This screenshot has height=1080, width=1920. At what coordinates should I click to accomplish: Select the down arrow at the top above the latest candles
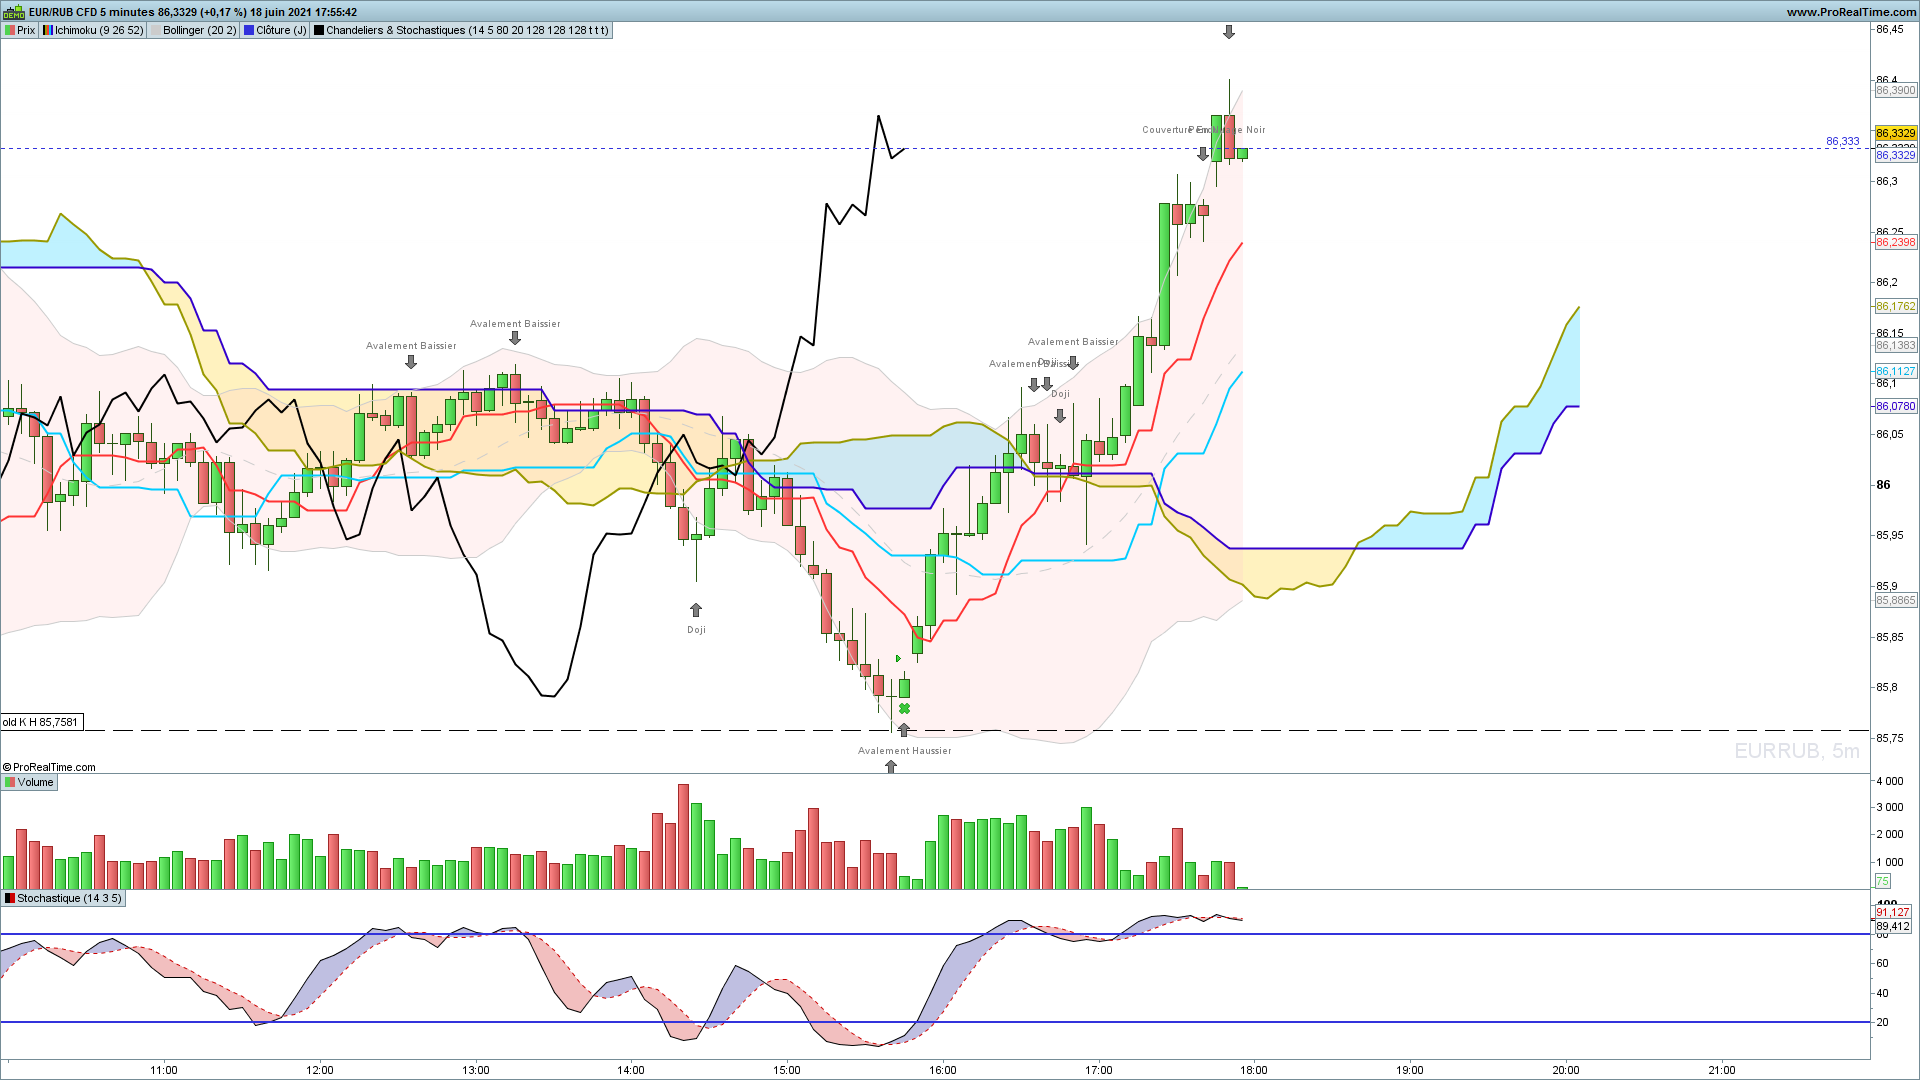pos(1229,33)
